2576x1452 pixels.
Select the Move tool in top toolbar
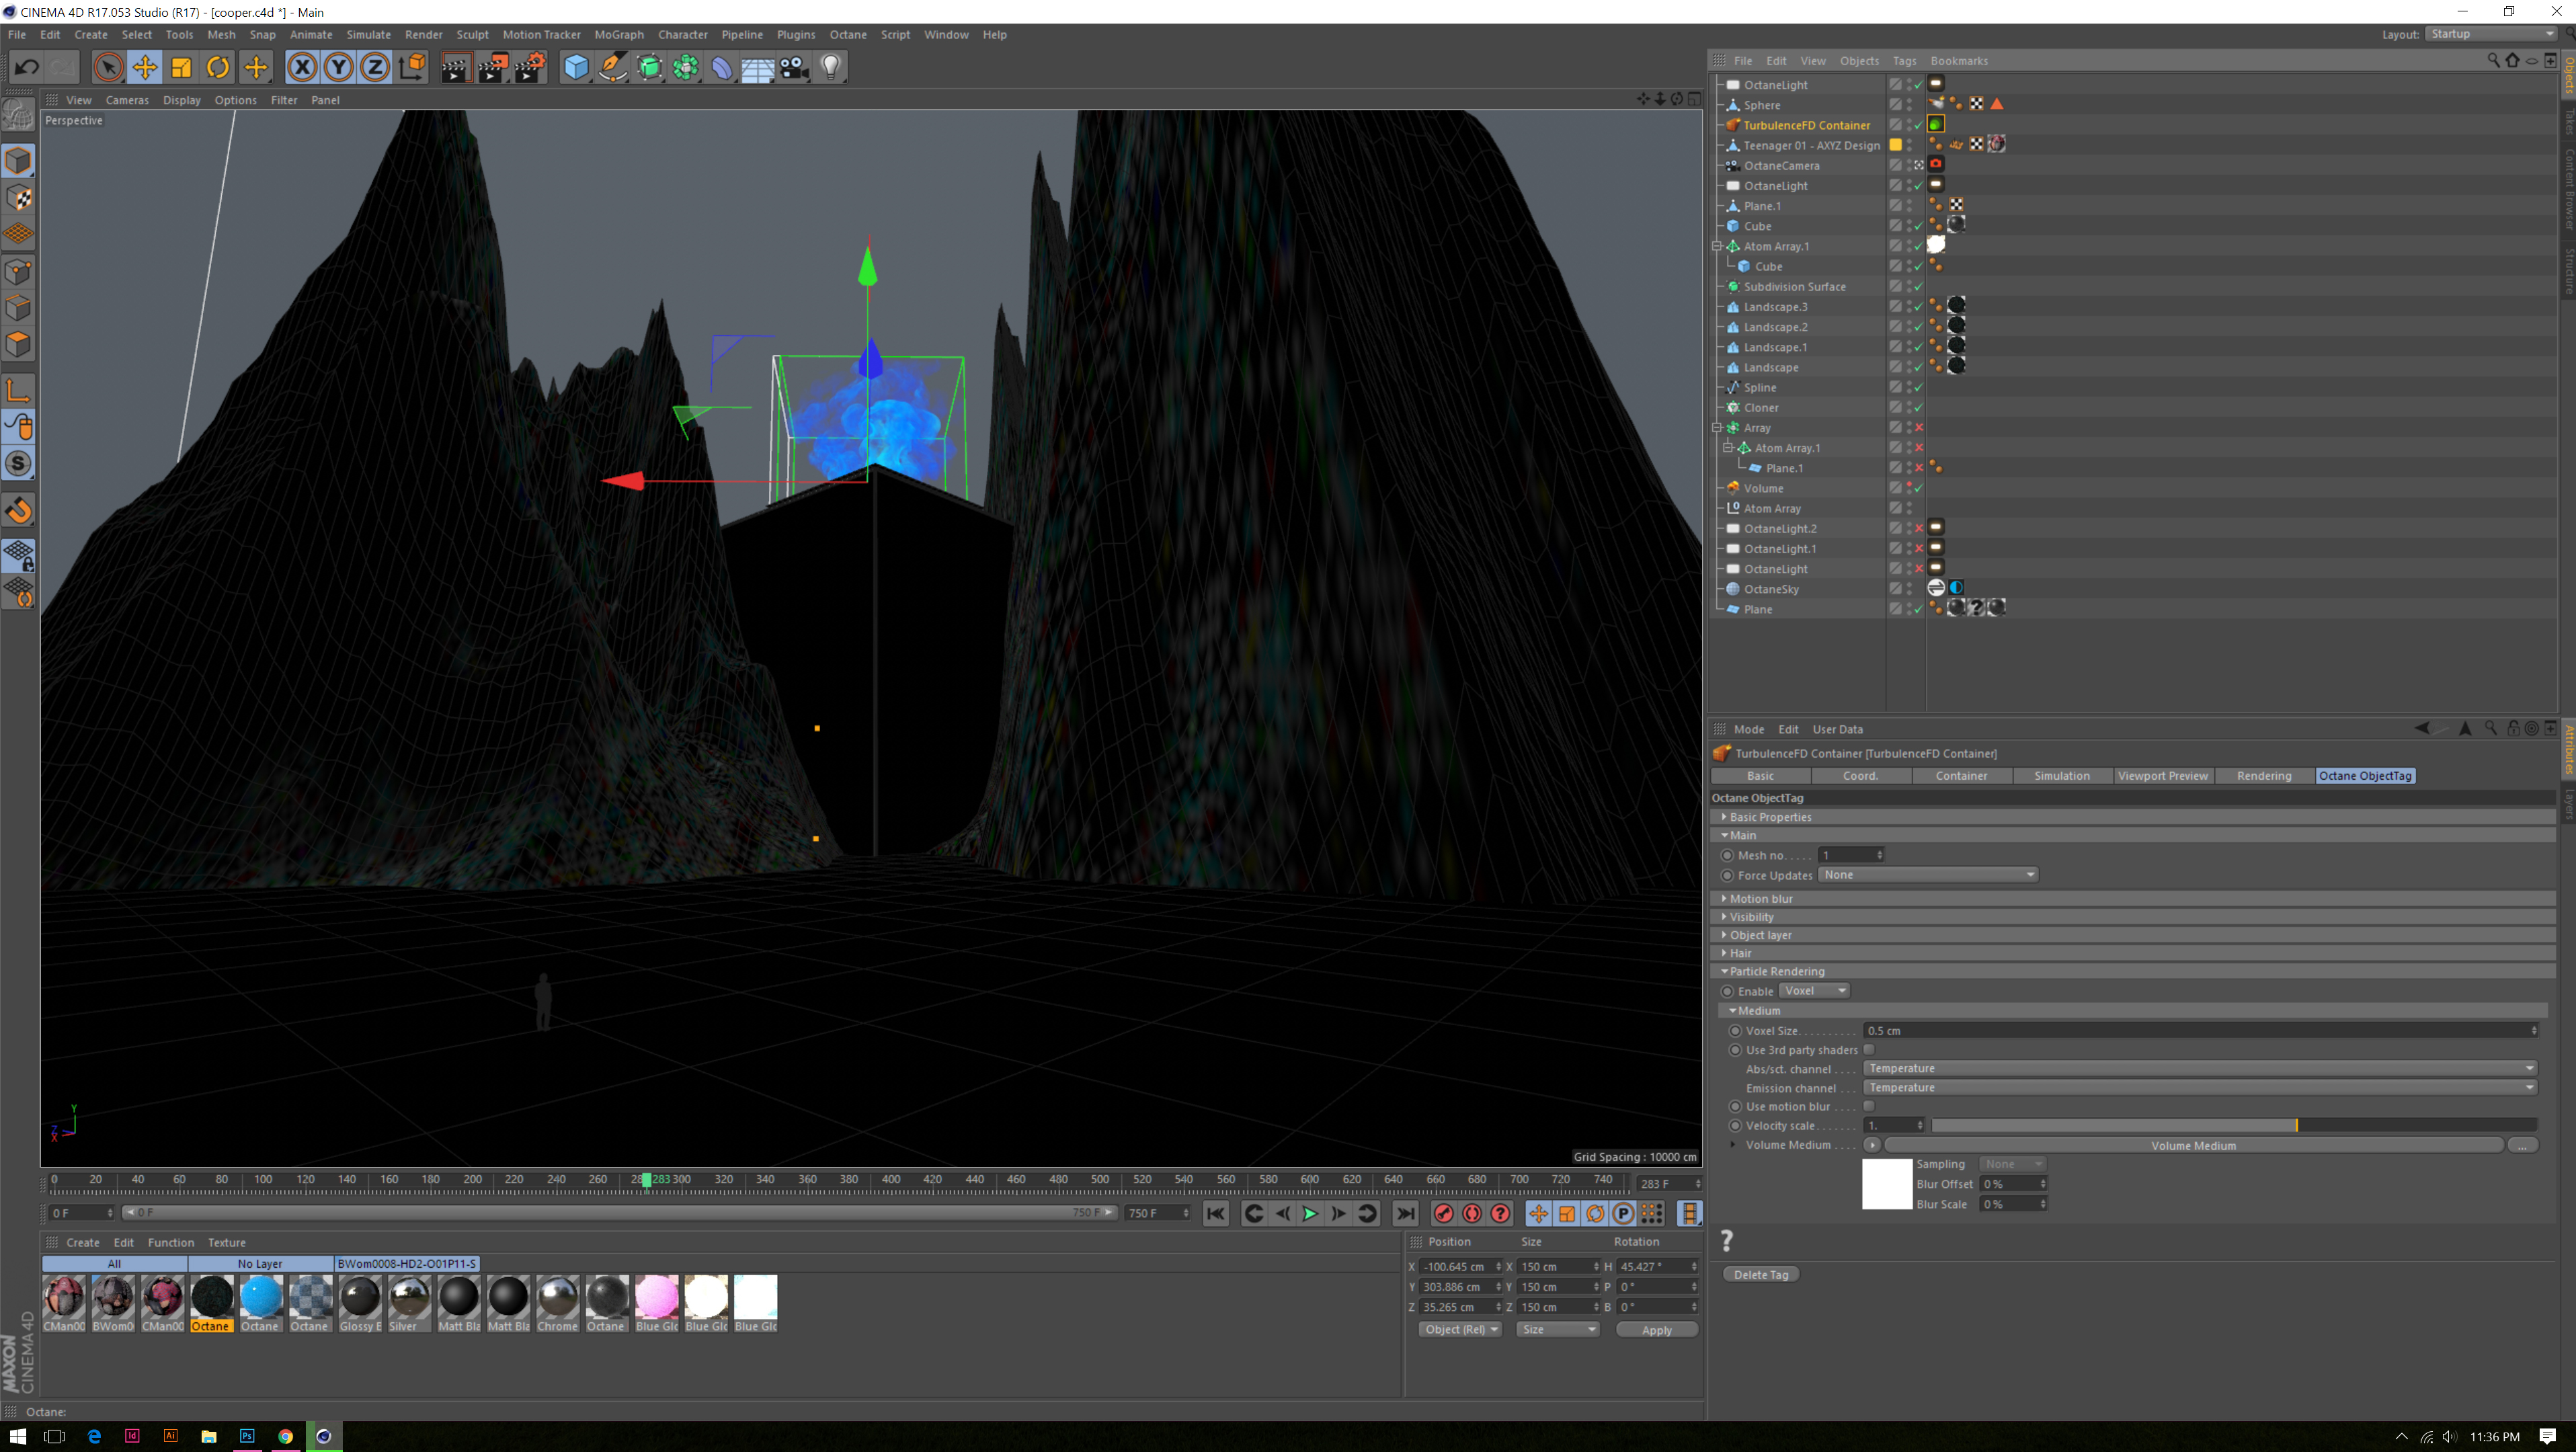click(145, 67)
